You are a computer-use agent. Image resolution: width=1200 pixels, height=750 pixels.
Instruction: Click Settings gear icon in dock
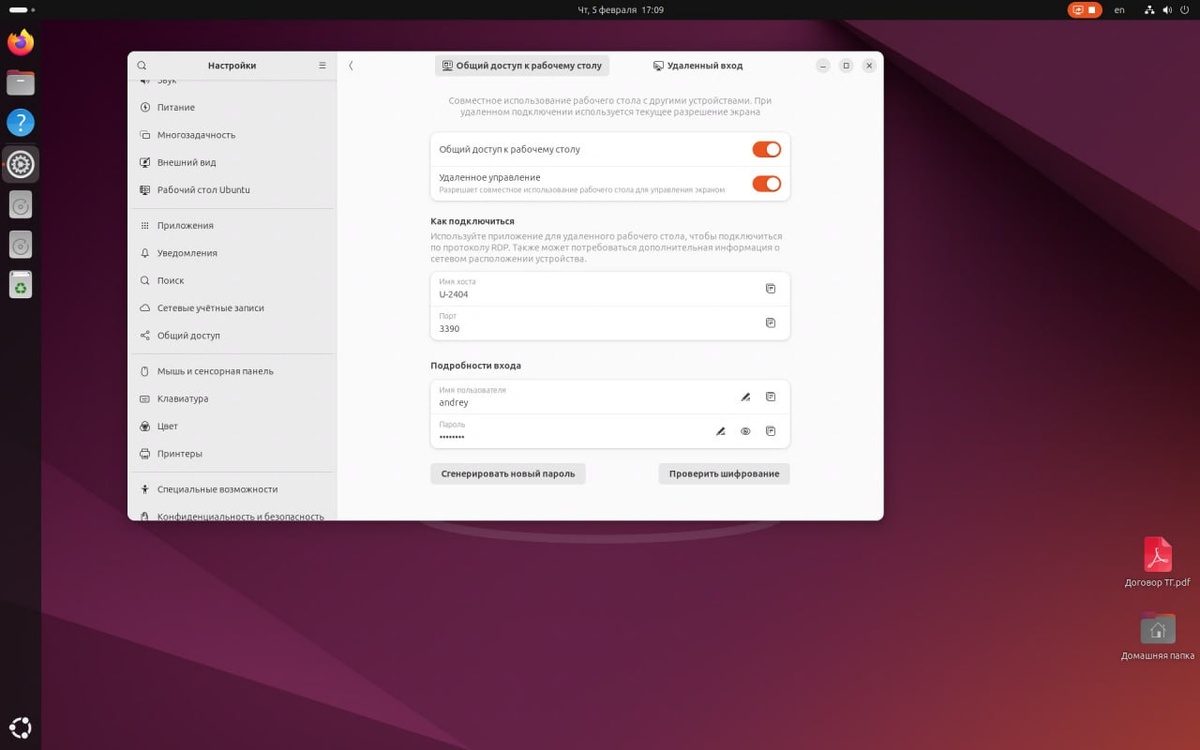[x=20, y=164]
